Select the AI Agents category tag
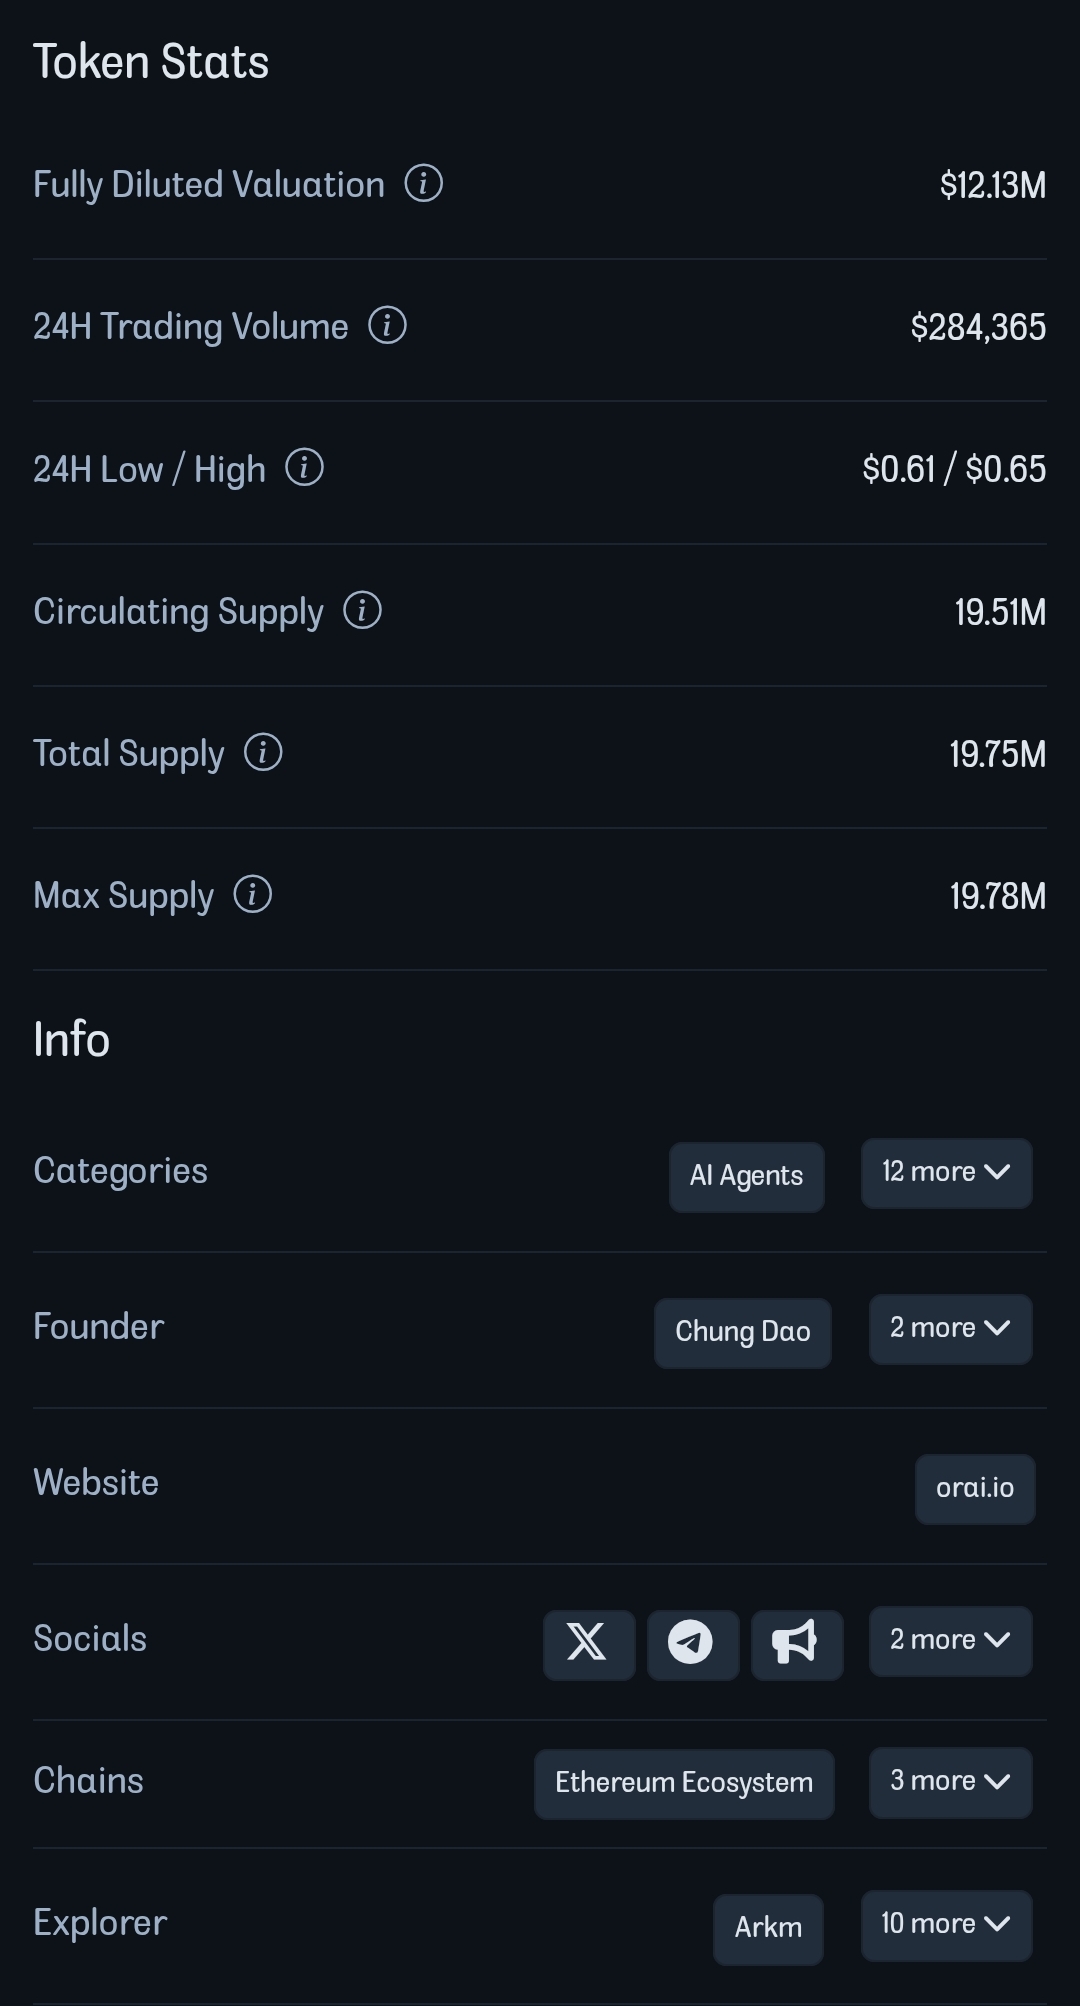 click(746, 1177)
